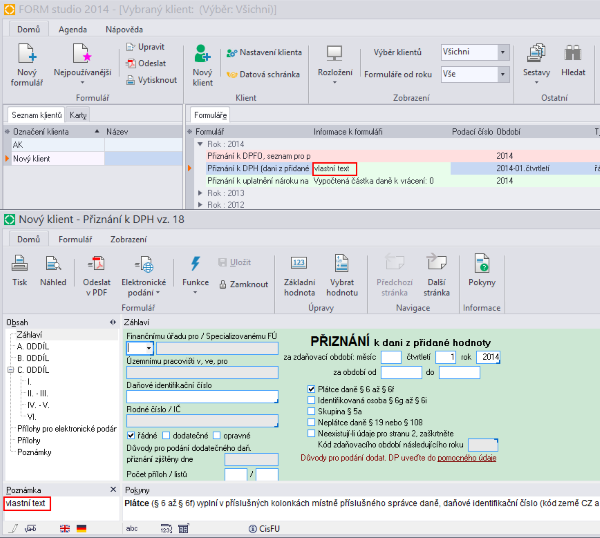600x538 pixels.
Task: Click the Hledat binoculars icon
Action: [x=573, y=53]
